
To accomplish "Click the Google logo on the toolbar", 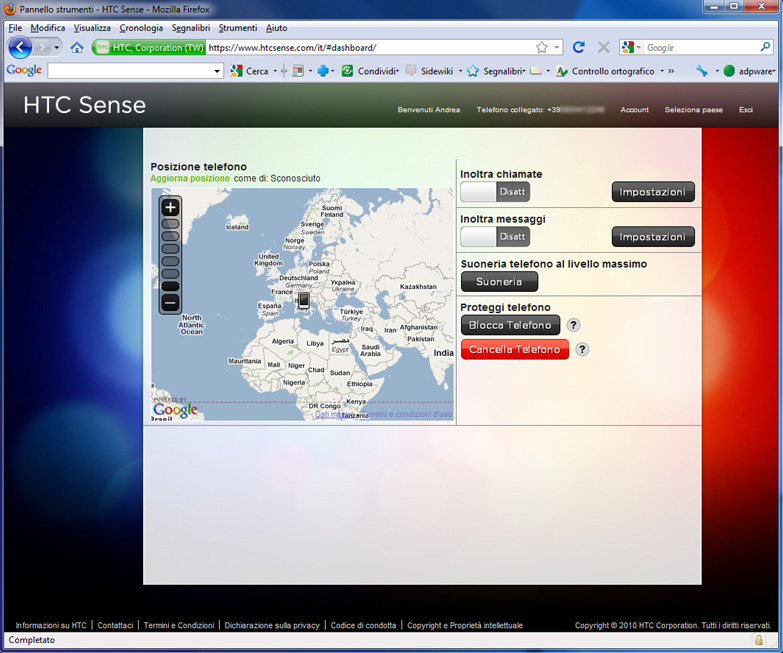I will point(24,70).
